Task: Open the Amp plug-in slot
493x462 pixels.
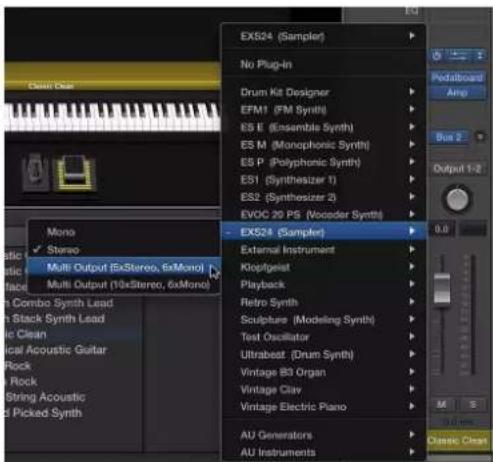Action: pos(457,92)
